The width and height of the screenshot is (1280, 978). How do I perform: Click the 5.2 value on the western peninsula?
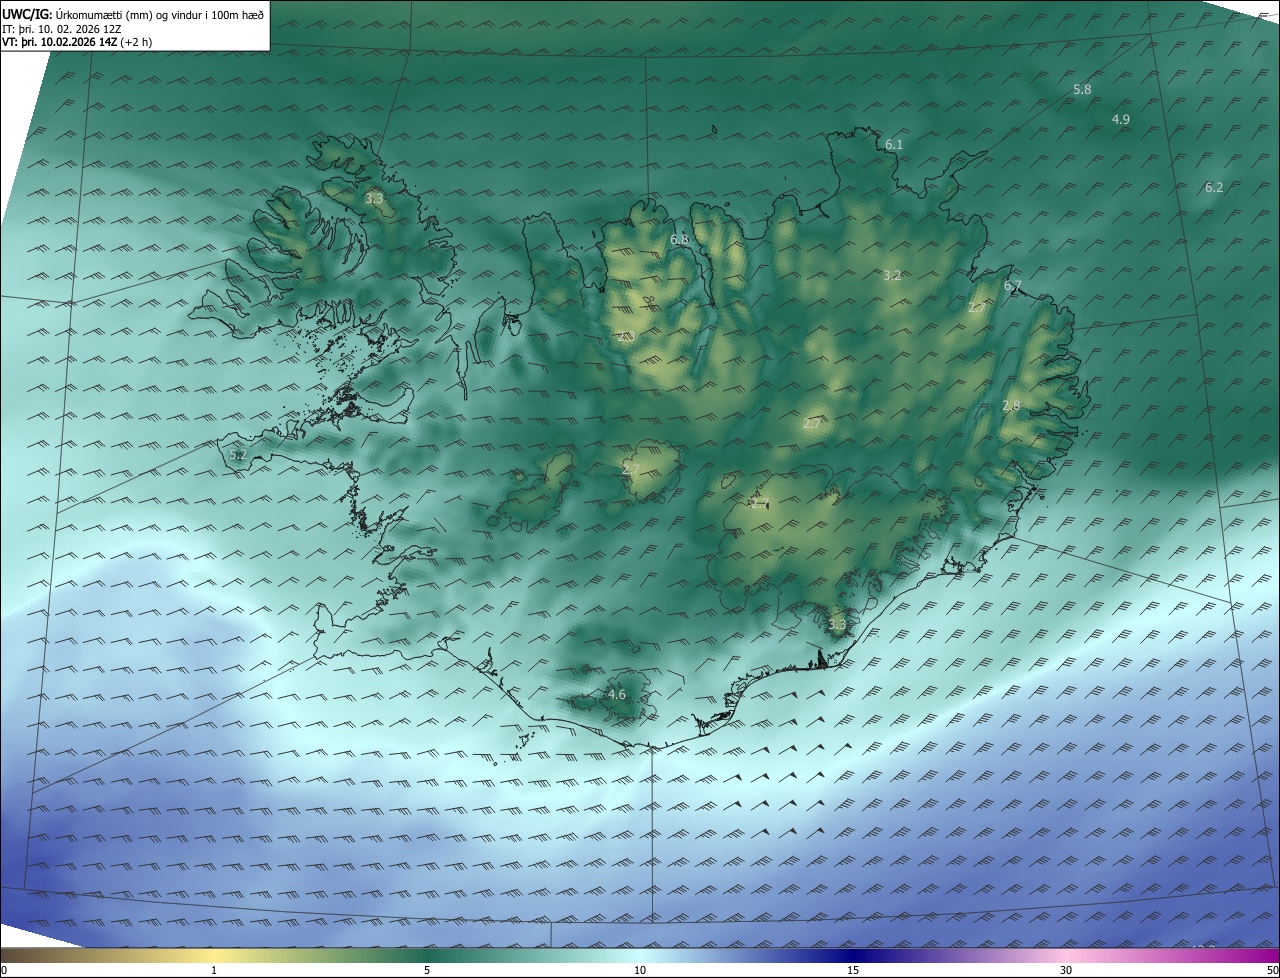pos(238,454)
